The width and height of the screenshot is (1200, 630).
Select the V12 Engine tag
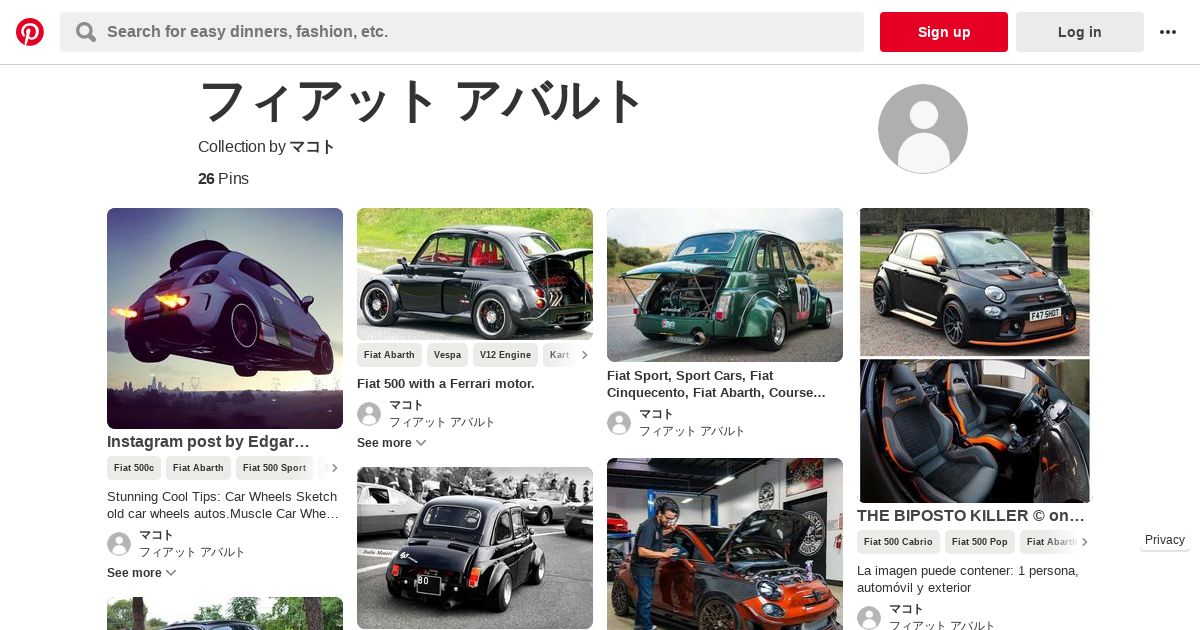(x=505, y=355)
